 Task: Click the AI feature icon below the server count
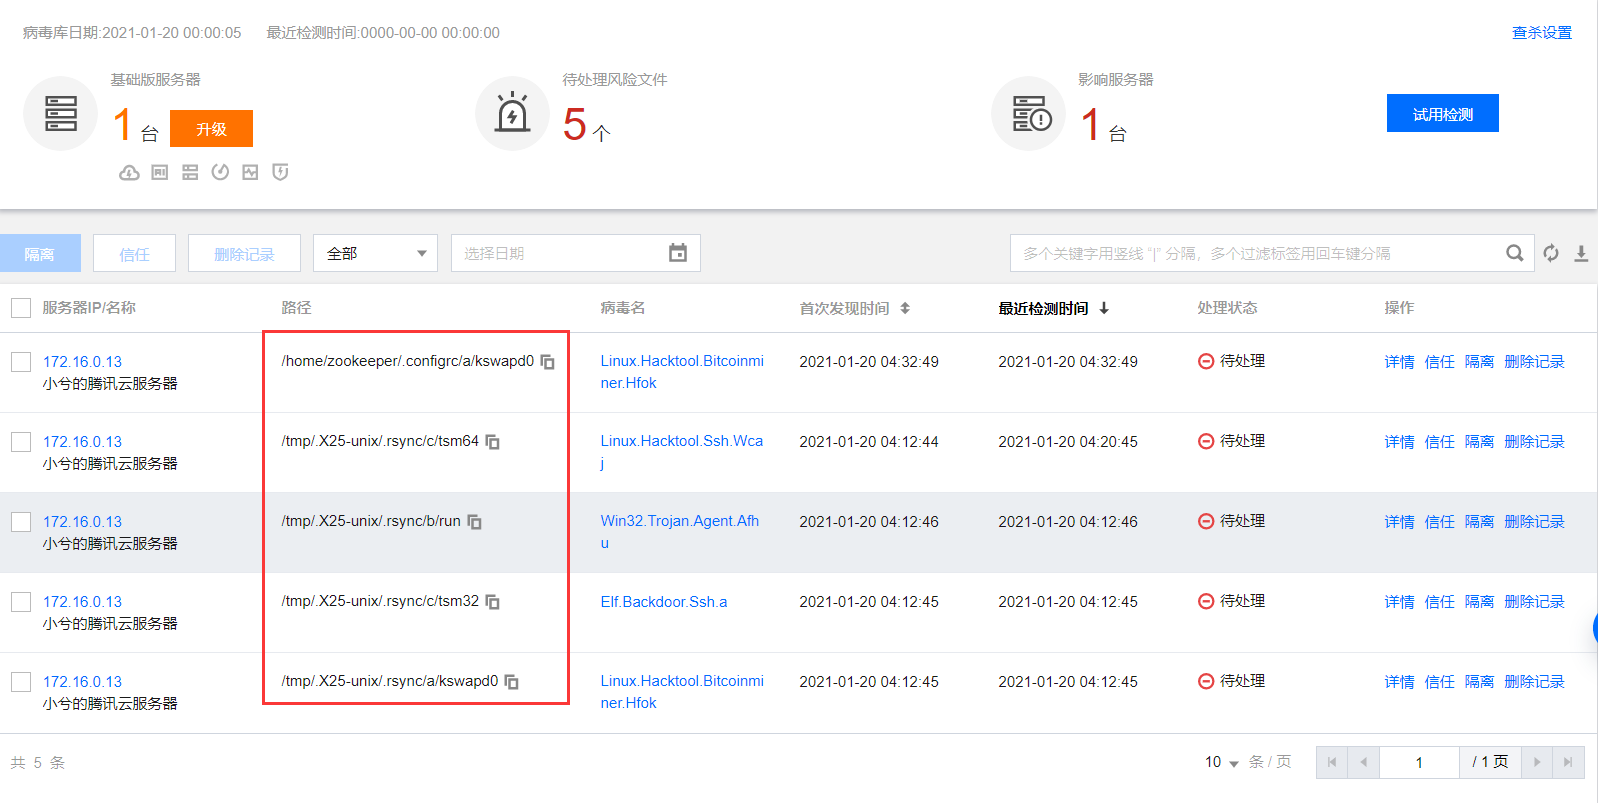point(160,172)
